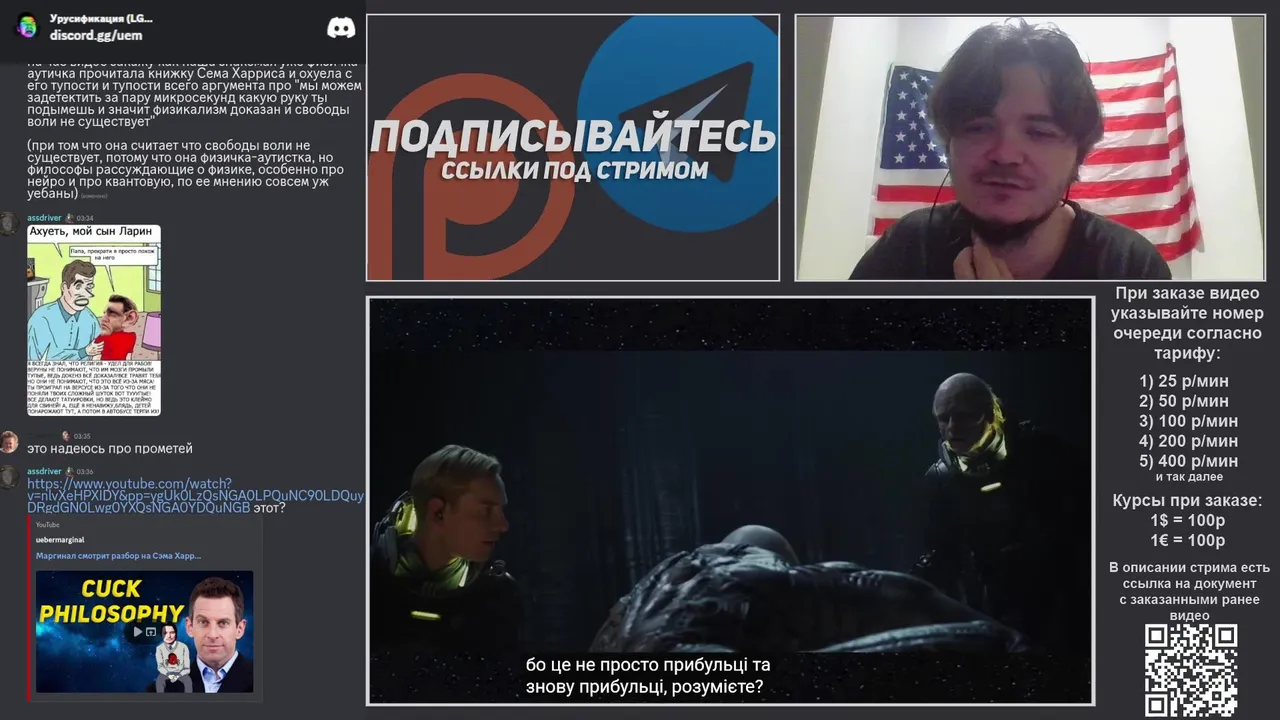This screenshot has height=720, width=1280.
Task: Click uebermarginal channel name in embed
Action: (x=60, y=540)
